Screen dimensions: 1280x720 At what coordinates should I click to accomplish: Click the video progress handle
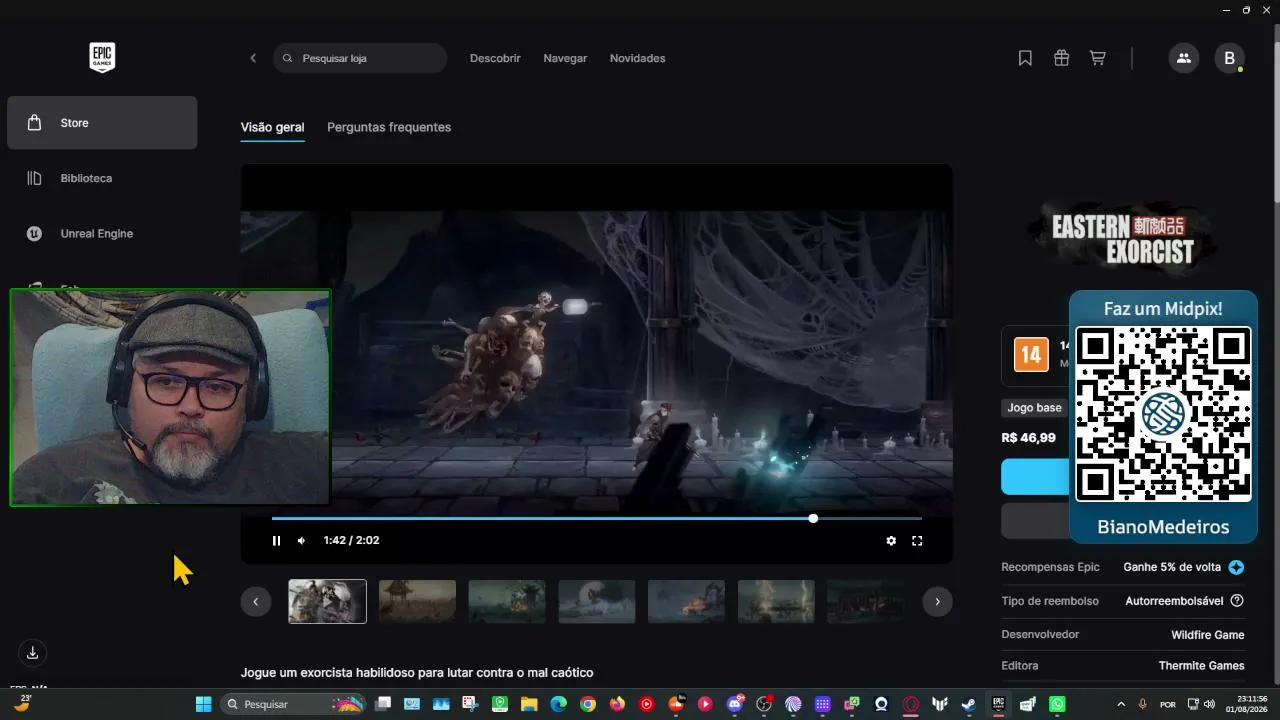[813, 518]
